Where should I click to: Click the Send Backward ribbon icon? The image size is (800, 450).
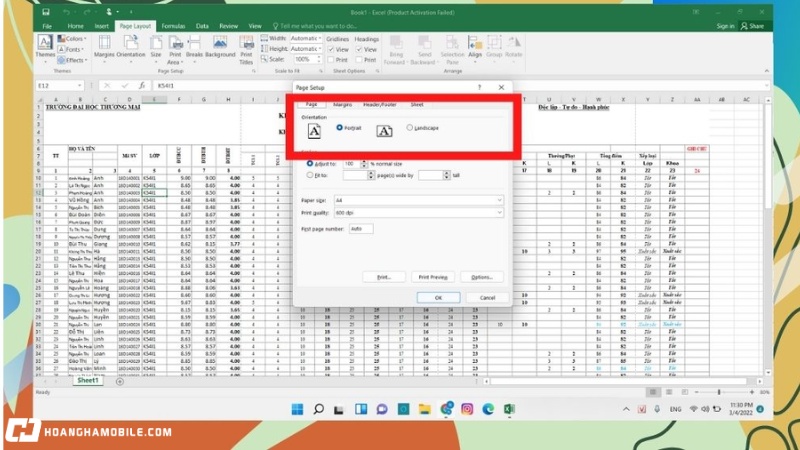pyautogui.click(x=423, y=50)
